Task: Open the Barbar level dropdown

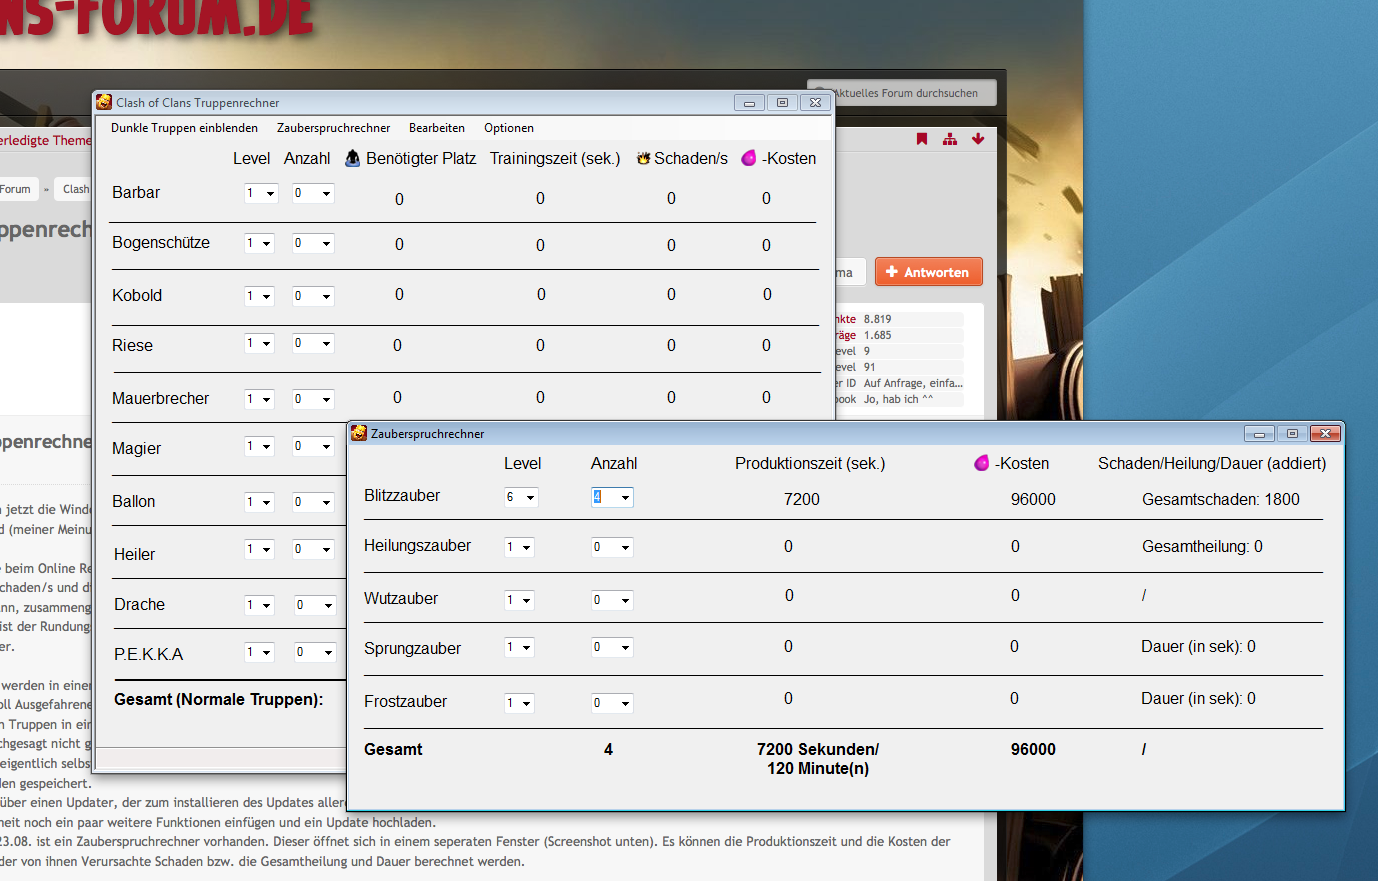Action: tap(260, 193)
